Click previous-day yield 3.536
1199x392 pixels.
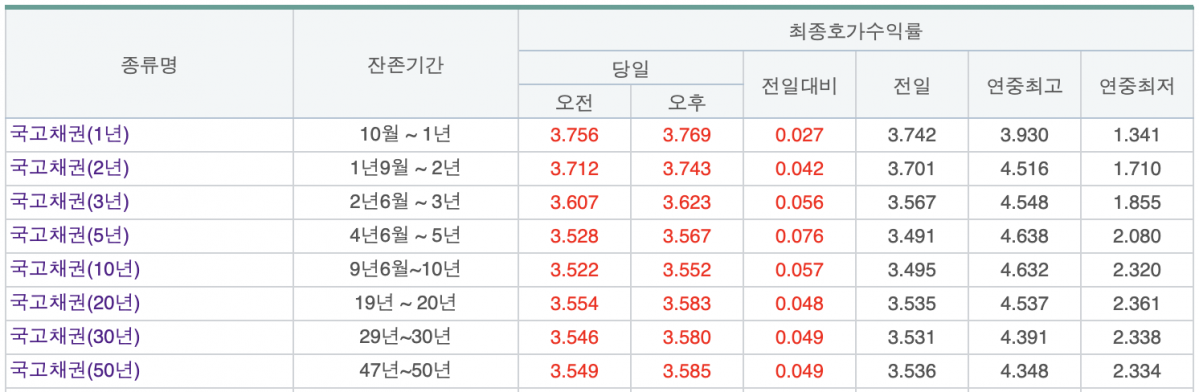coord(911,371)
